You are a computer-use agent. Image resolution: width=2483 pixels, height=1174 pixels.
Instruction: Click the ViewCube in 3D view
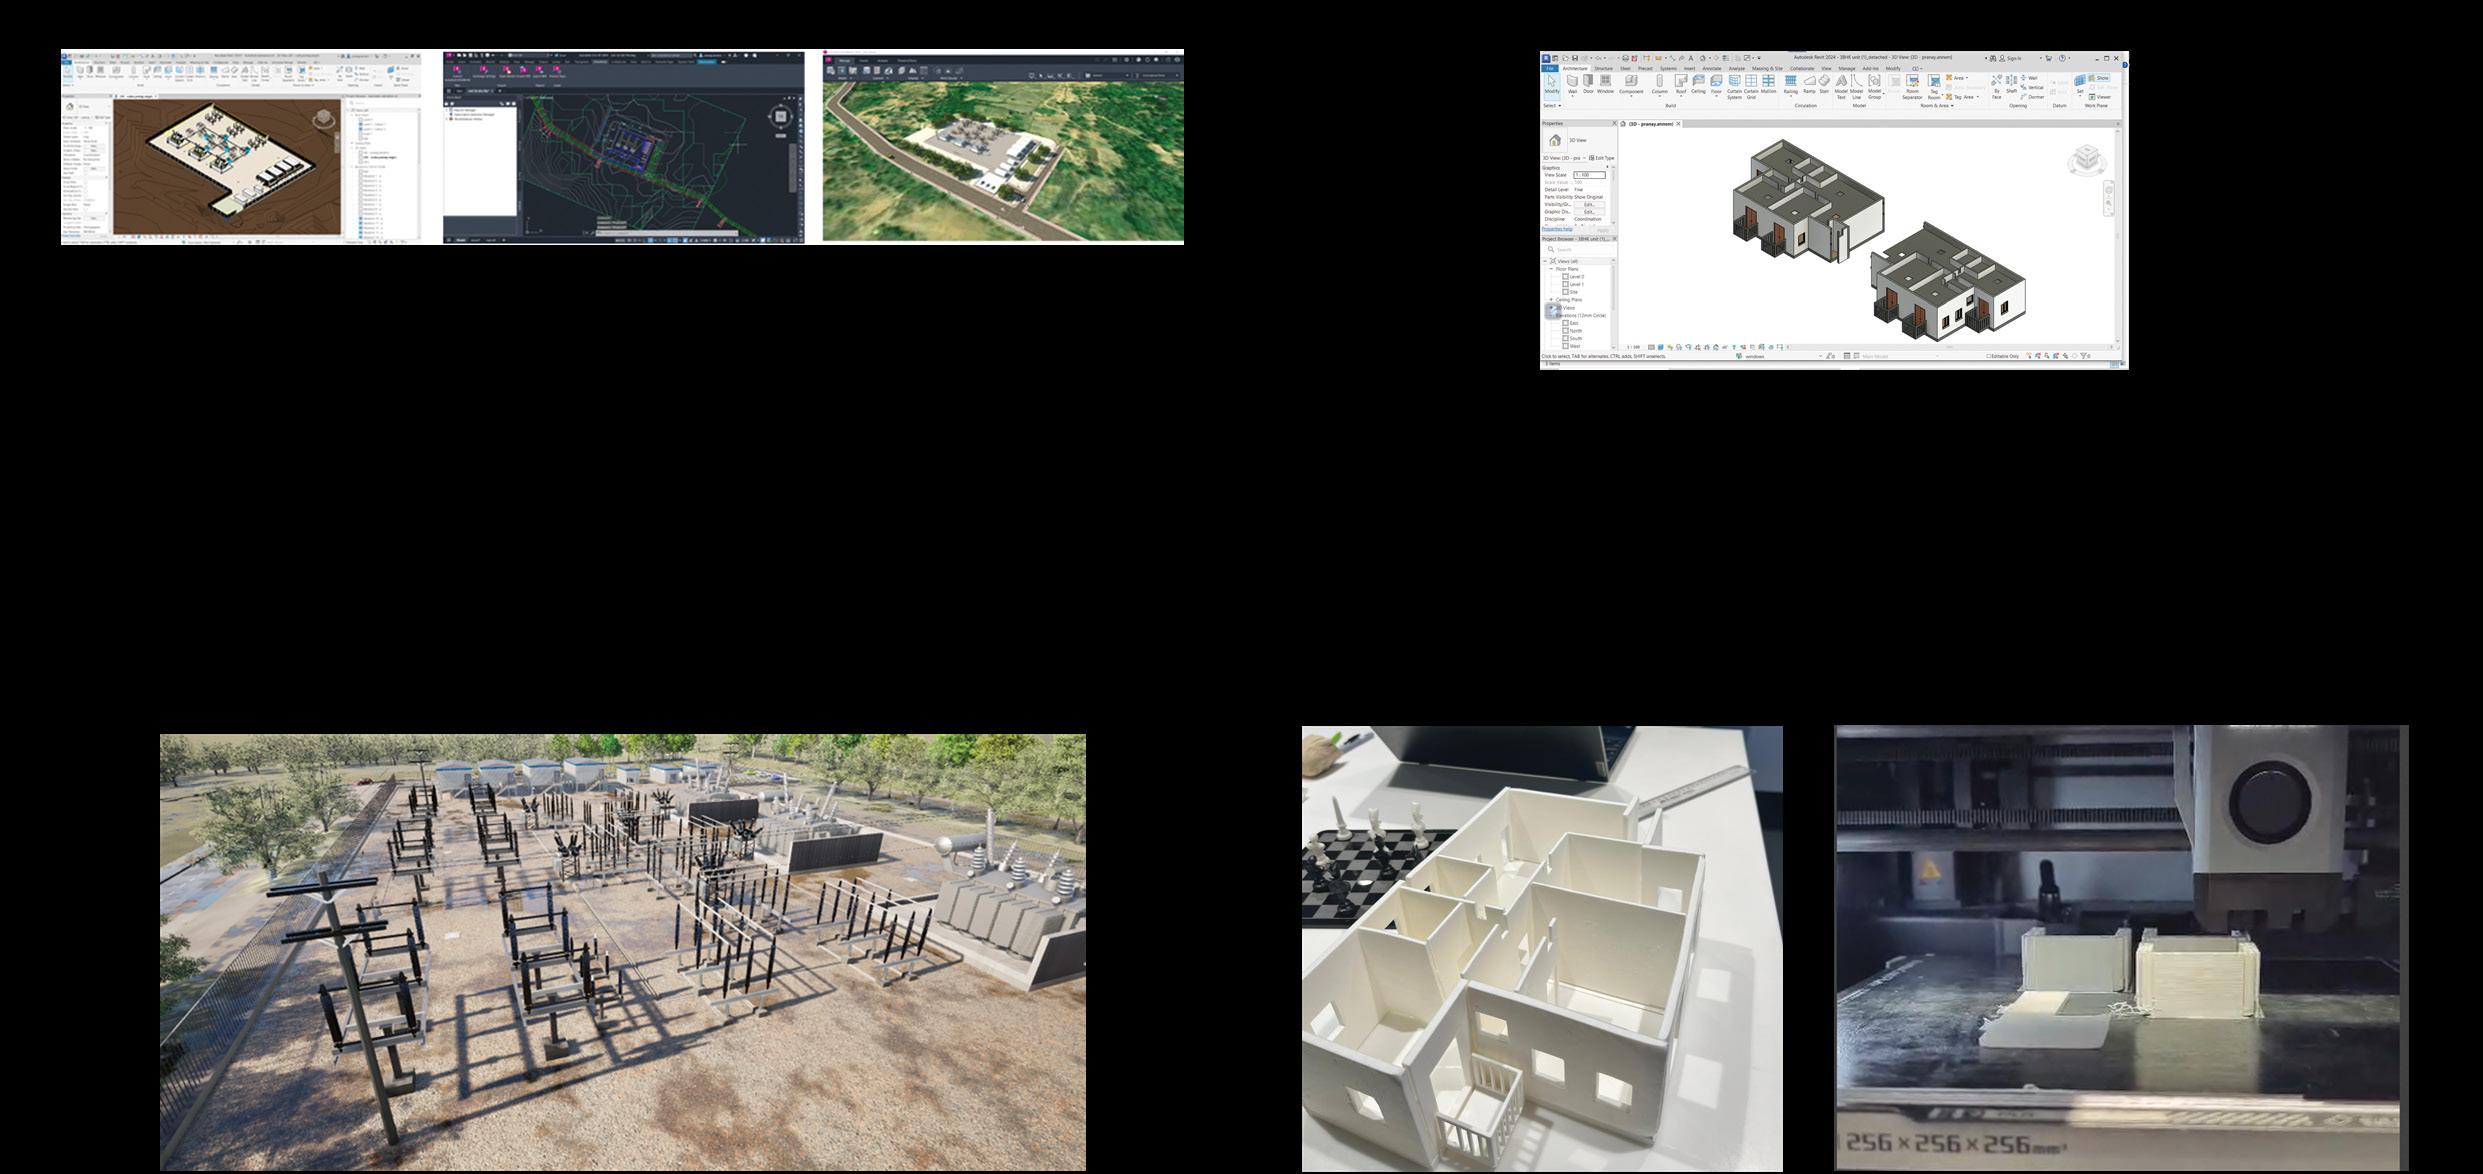(2086, 159)
